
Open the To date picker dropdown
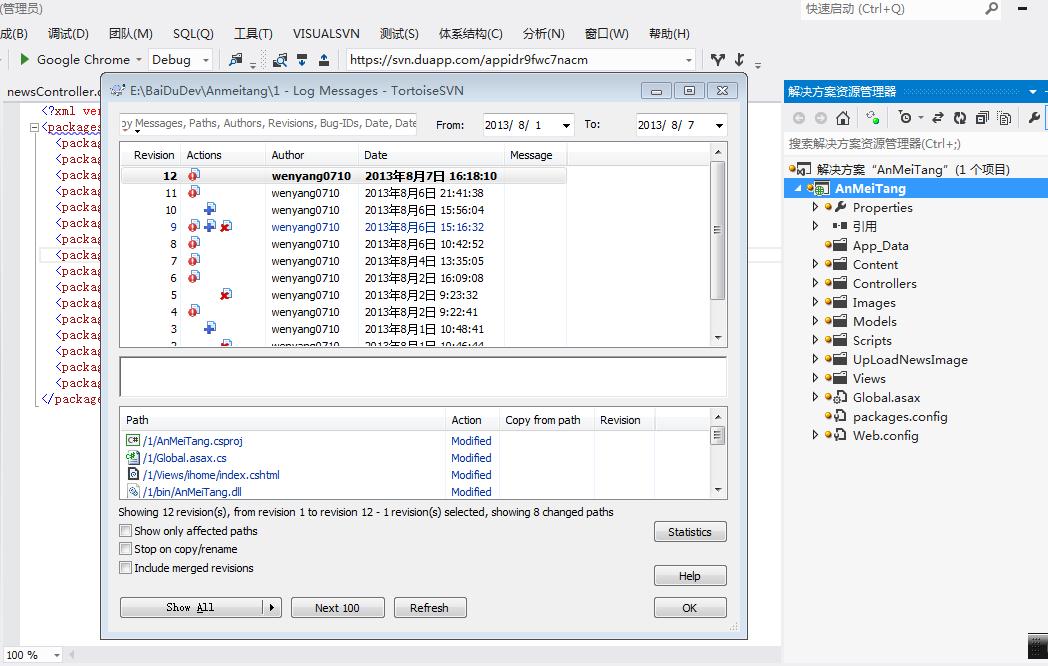pyautogui.click(x=719, y=125)
